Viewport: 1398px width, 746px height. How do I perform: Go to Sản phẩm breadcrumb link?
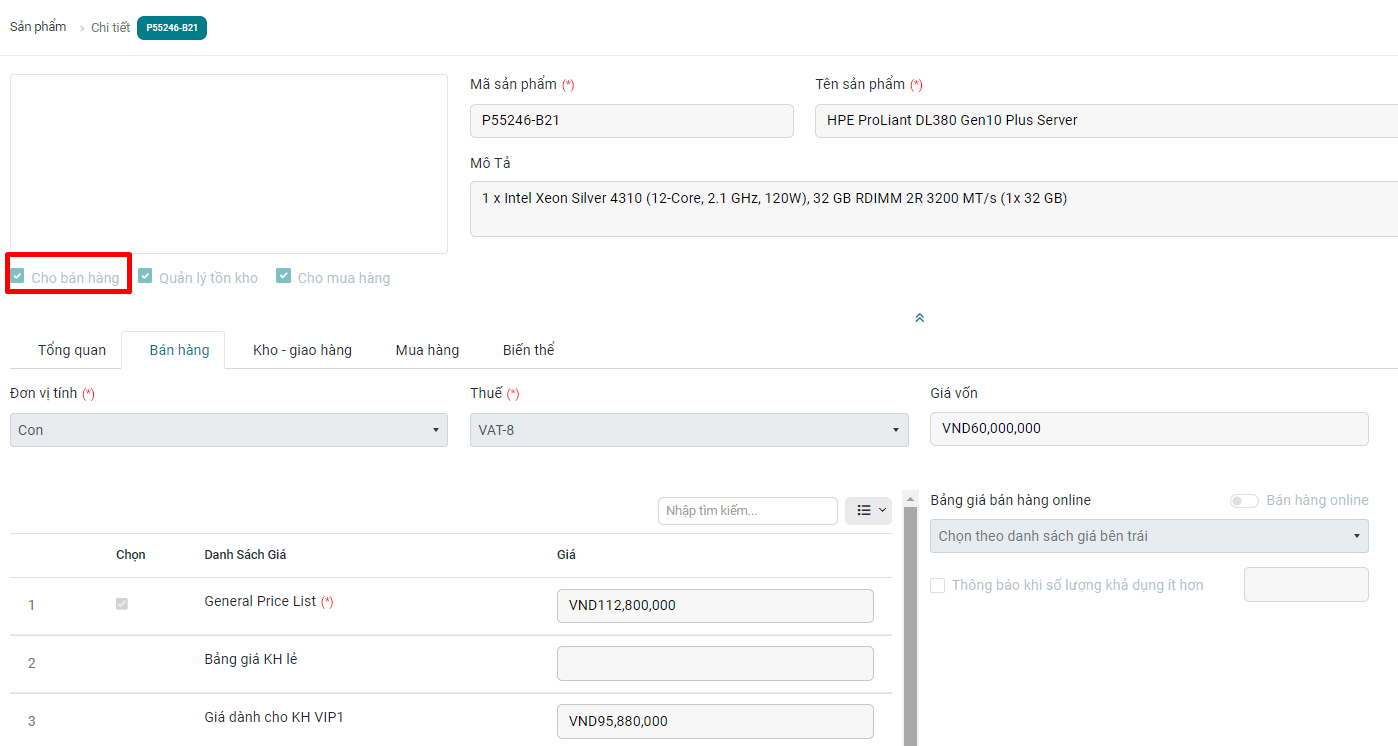pos(38,27)
